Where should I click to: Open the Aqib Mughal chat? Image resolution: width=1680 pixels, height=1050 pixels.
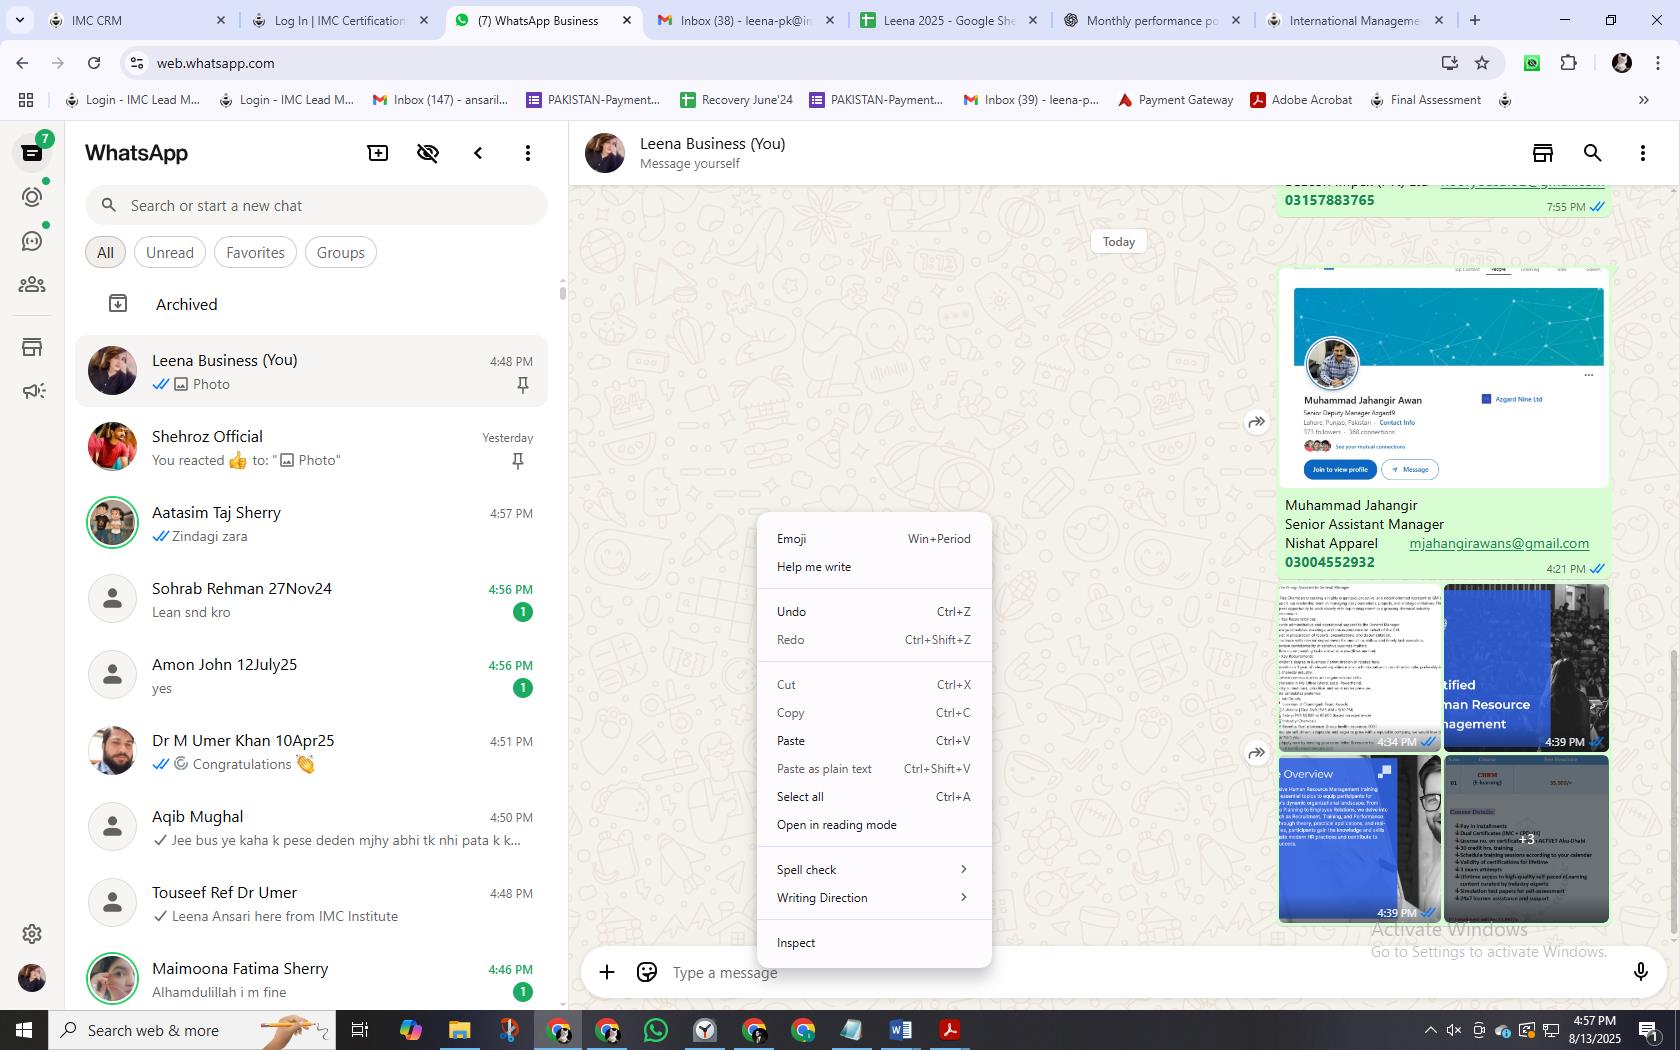click(x=312, y=827)
